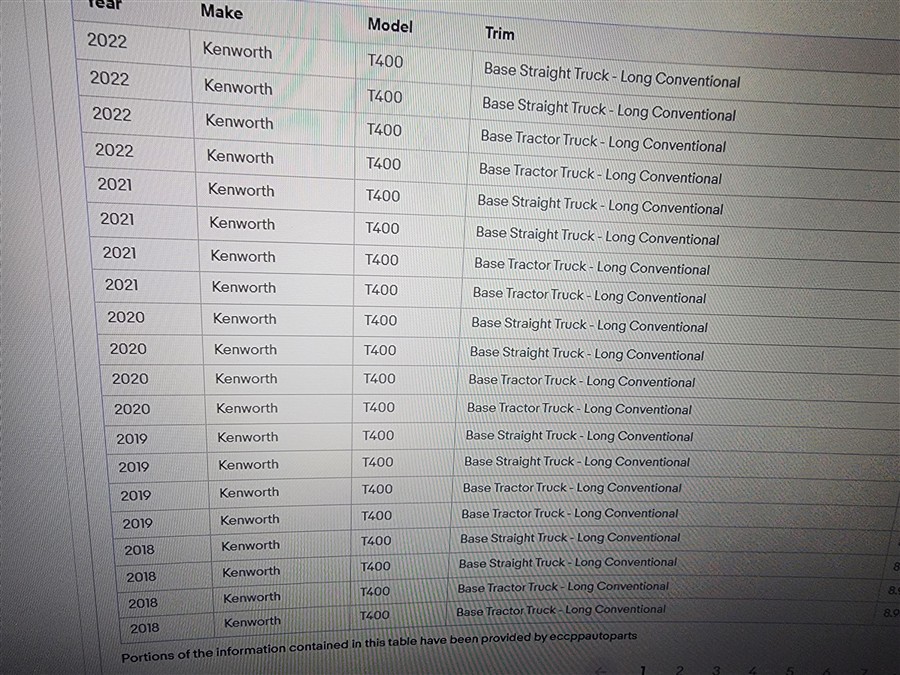Click the Kenworth cell in the last table row
Viewport: 900px width, 675px height.
[x=252, y=622]
